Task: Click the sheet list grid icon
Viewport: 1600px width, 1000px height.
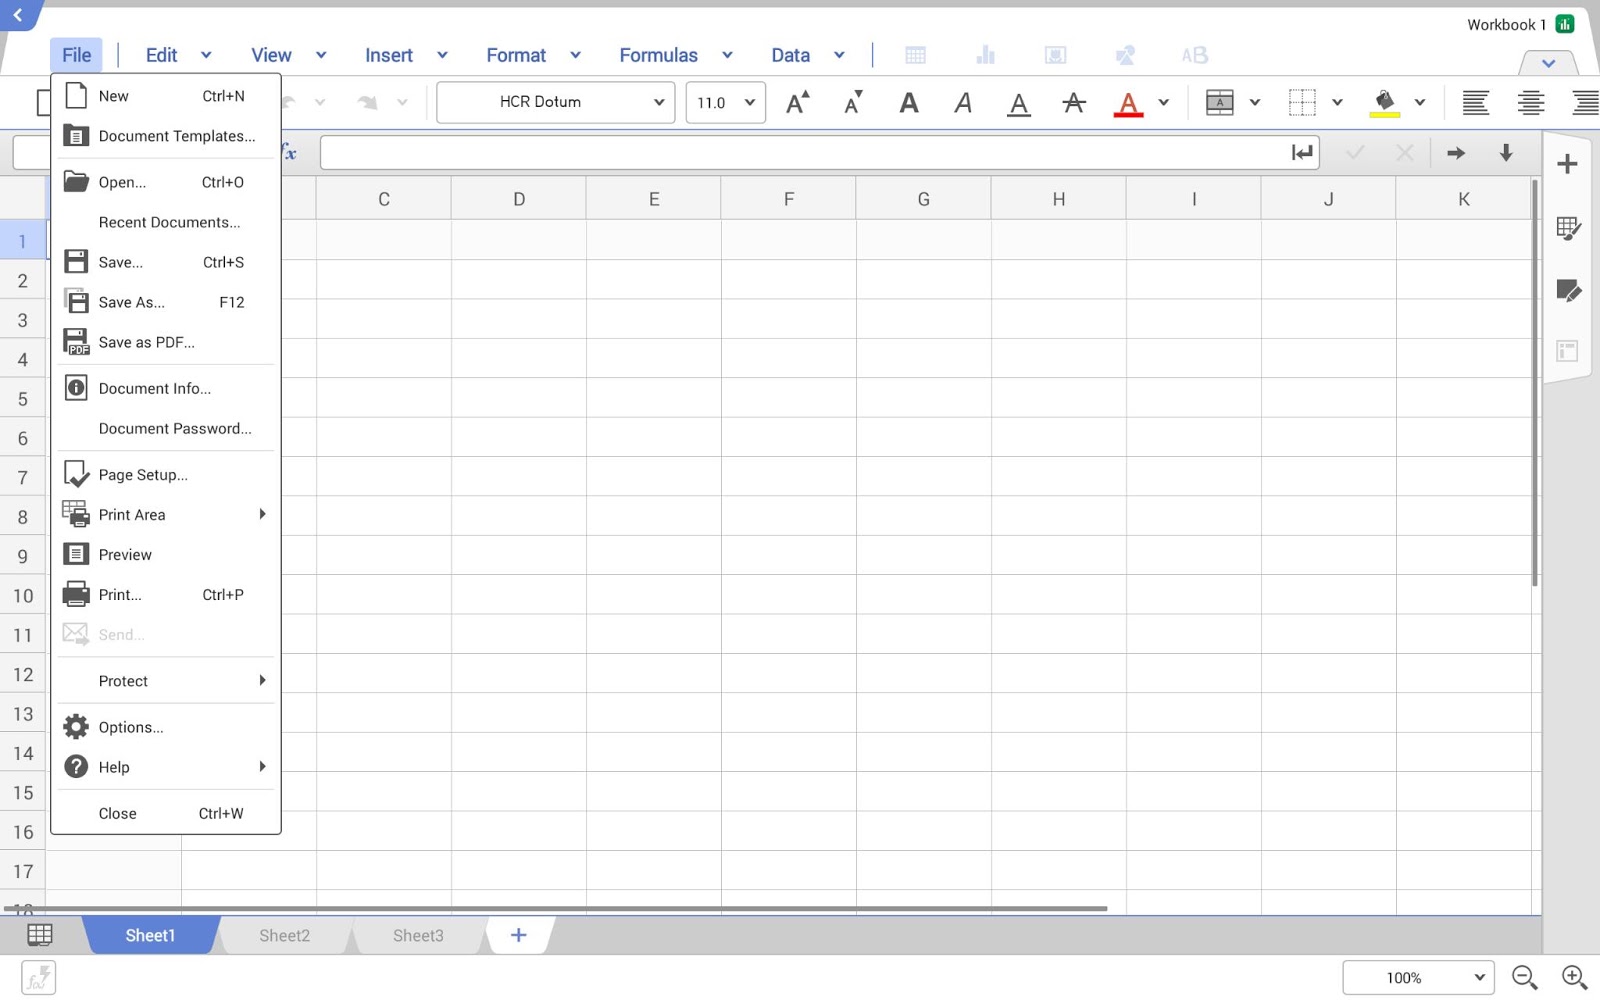Action: (x=40, y=935)
